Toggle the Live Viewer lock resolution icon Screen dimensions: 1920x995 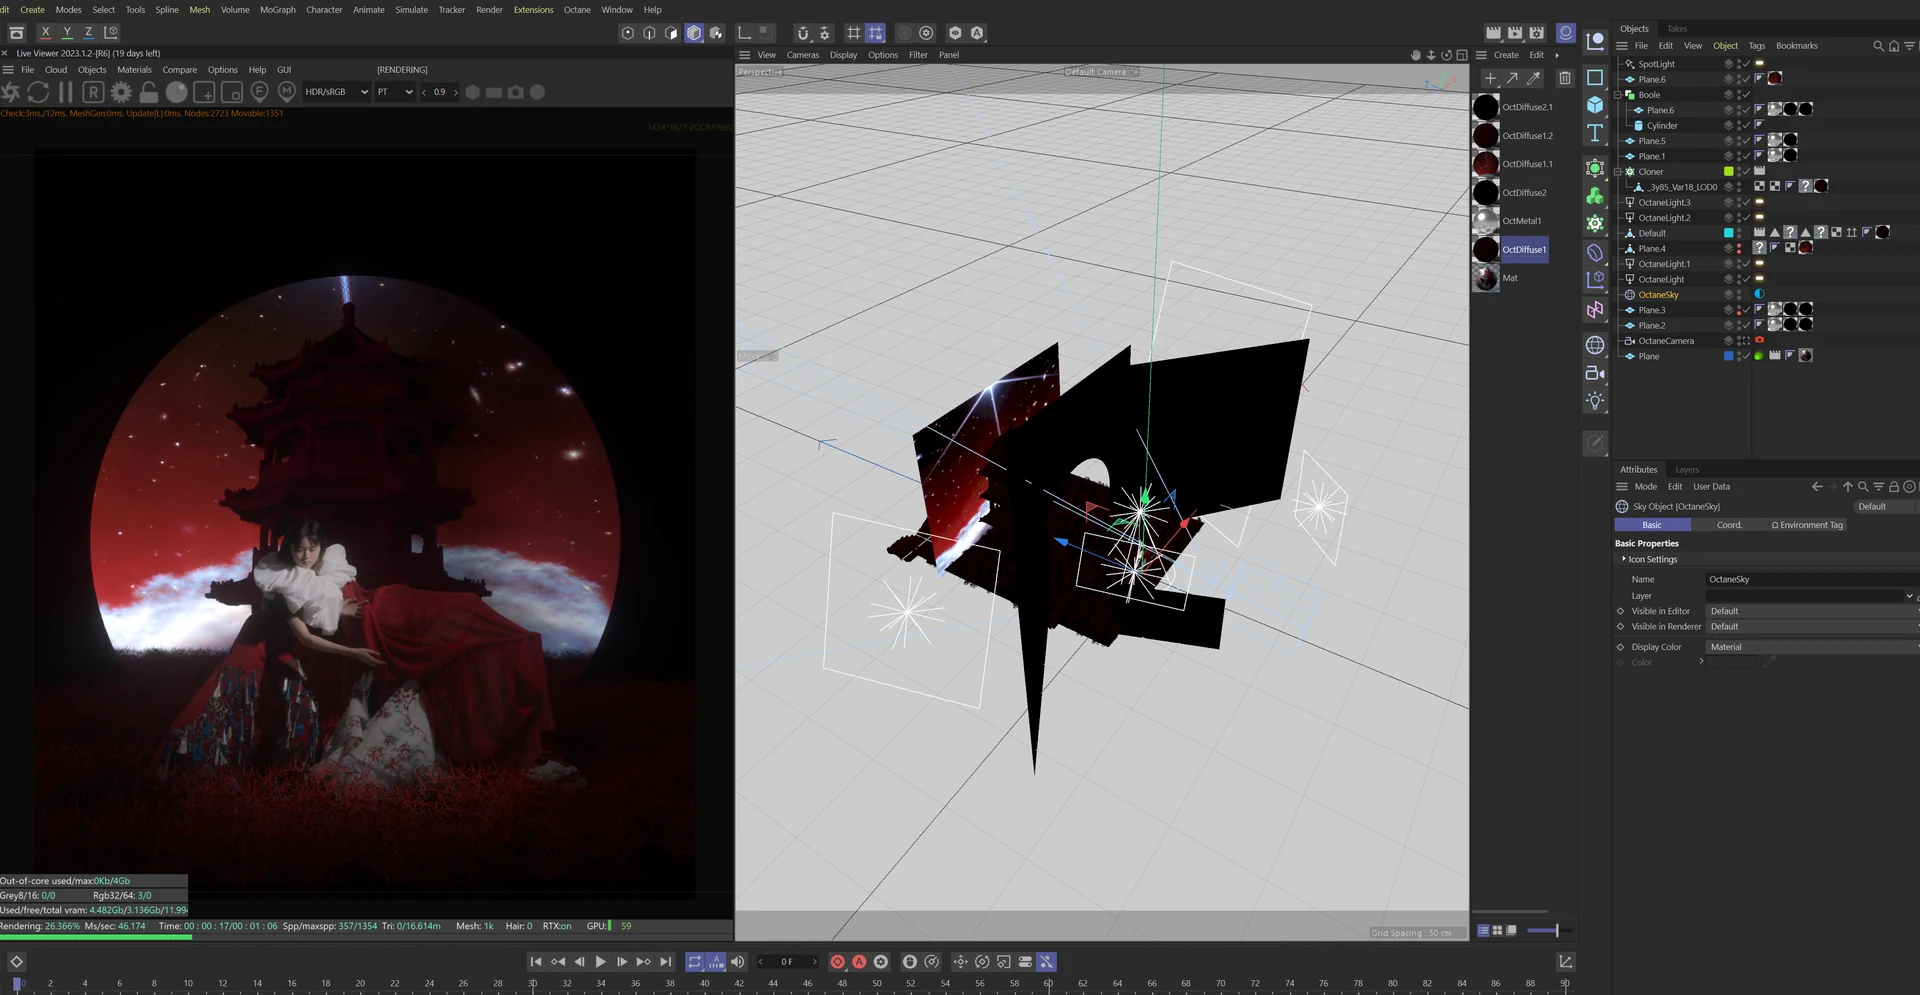[x=148, y=92]
